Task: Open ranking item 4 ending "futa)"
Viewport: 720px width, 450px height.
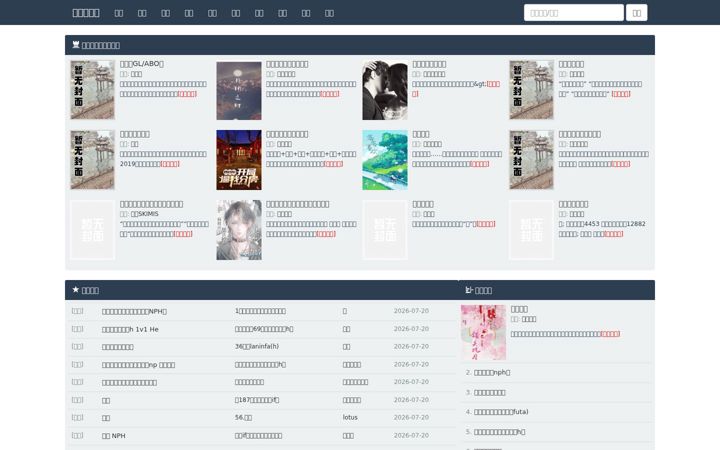Action: click(501, 412)
